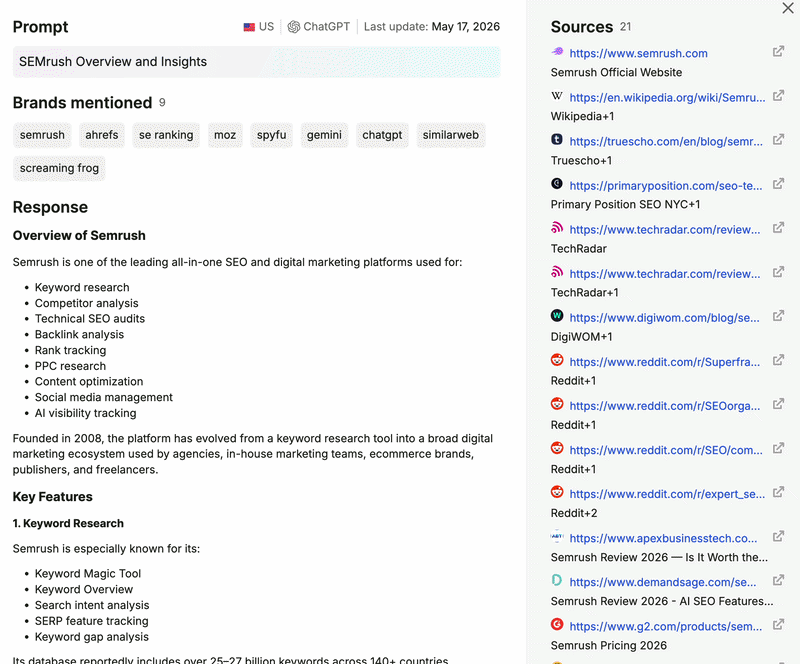Close the sources panel with X icon
This screenshot has width=800, height=664.
[788, 8]
